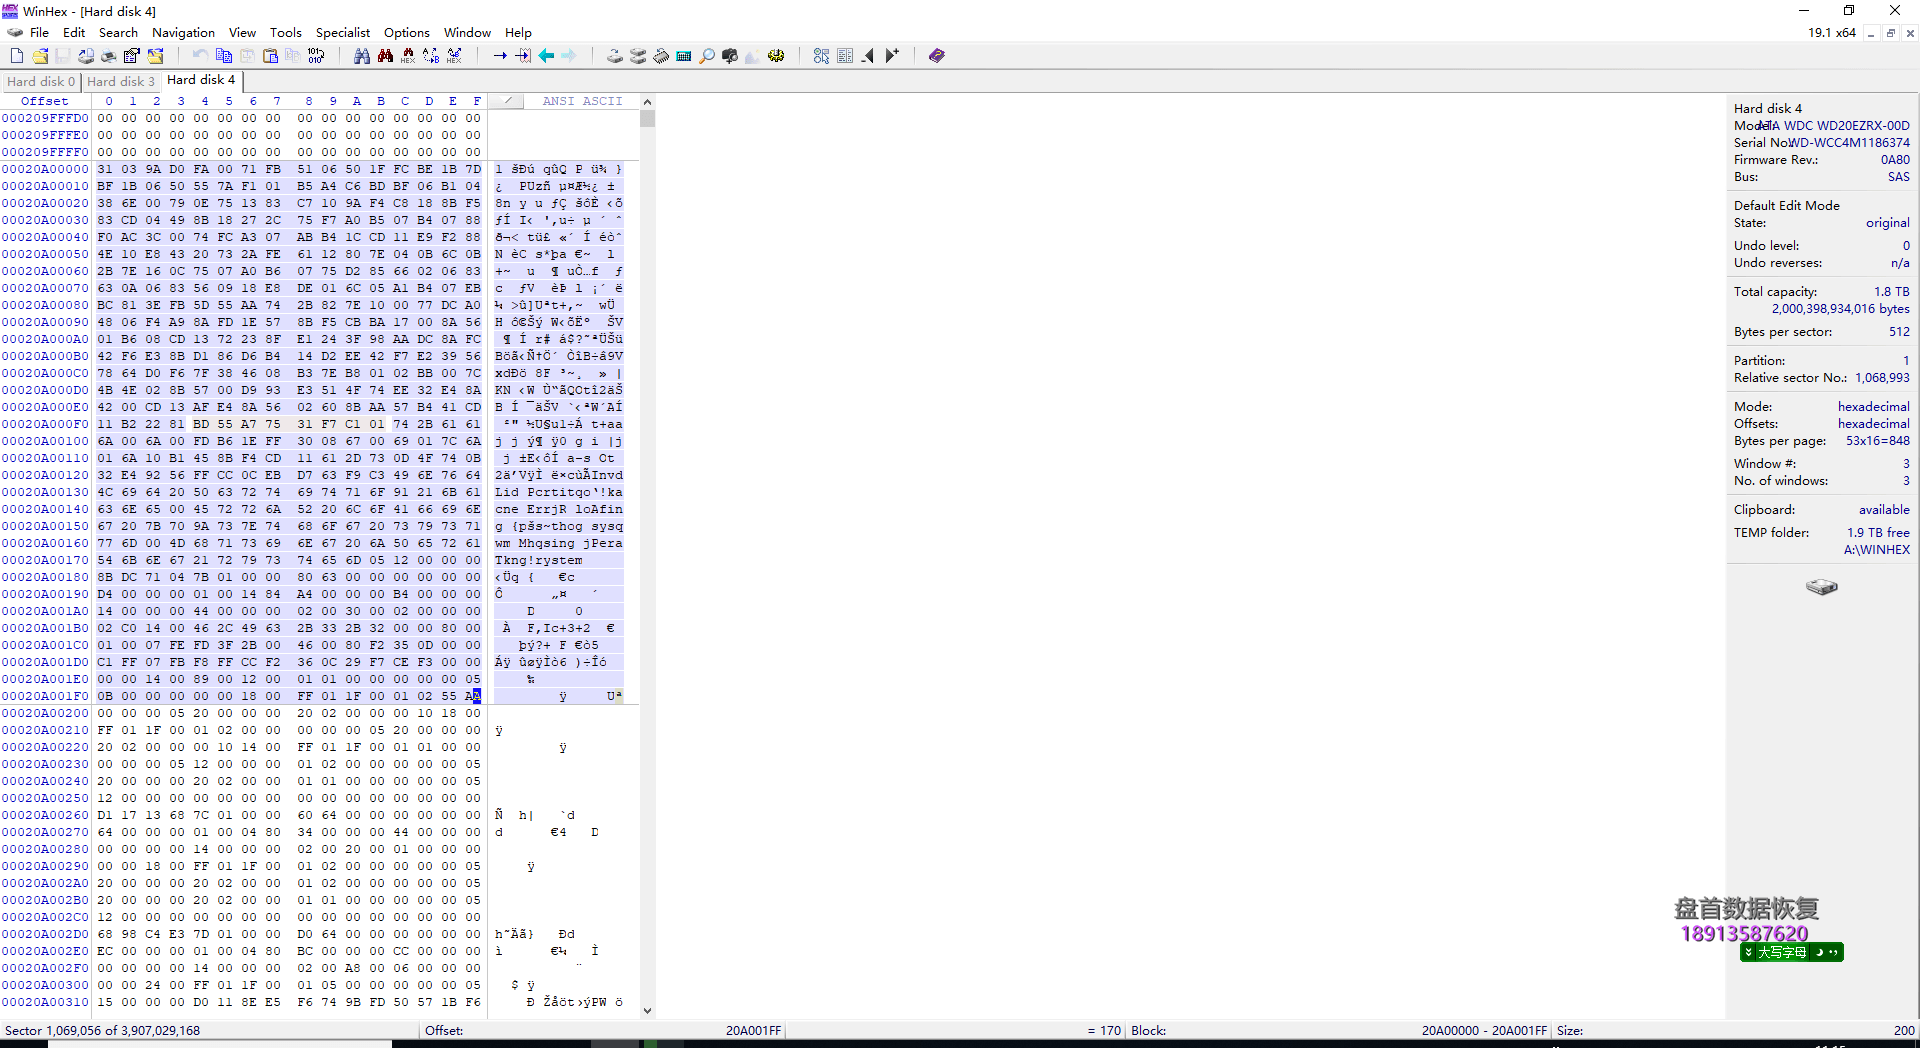The image size is (1920, 1048).
Task: Open the Properties icon in the toolbar
Action: click(x=131, y=56)
